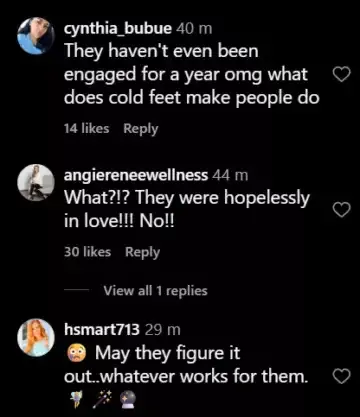Like cynthia_bubue's comment with the heart
The image size is (360, 417).
[342, 75]
